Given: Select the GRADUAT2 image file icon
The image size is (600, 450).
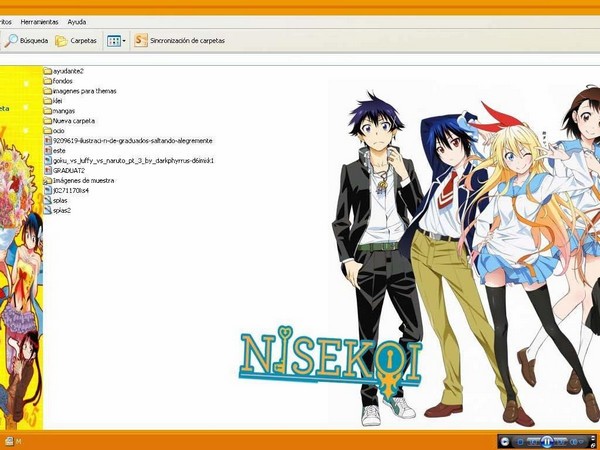Looking at the screenshot, I should pos(47,171).
